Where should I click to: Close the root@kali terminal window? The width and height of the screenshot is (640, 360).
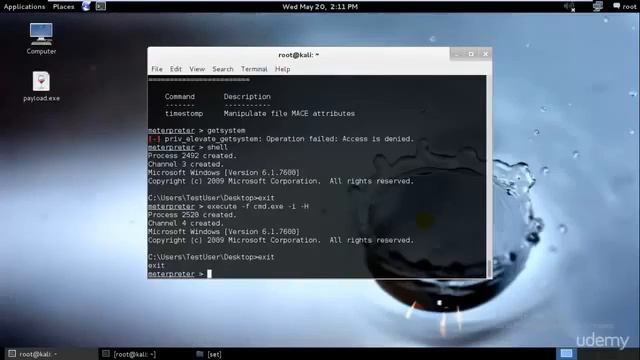485,54
